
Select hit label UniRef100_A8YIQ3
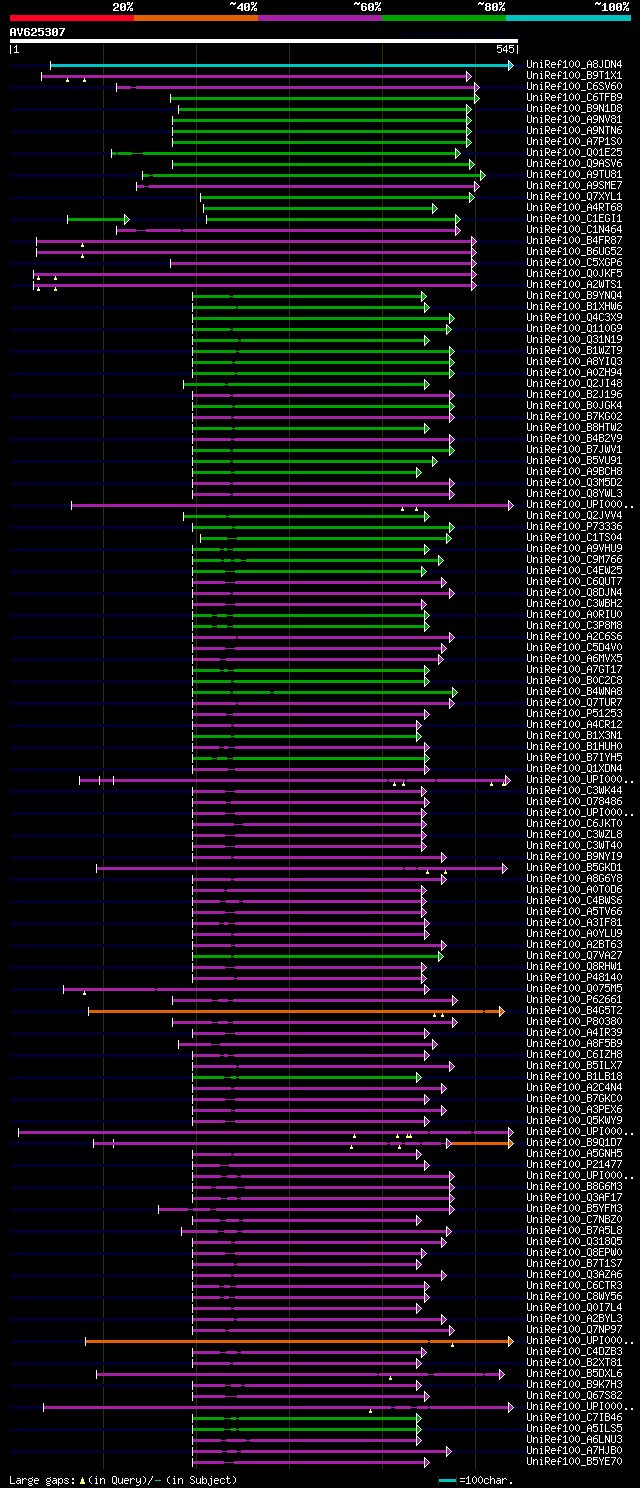(574, 362)
